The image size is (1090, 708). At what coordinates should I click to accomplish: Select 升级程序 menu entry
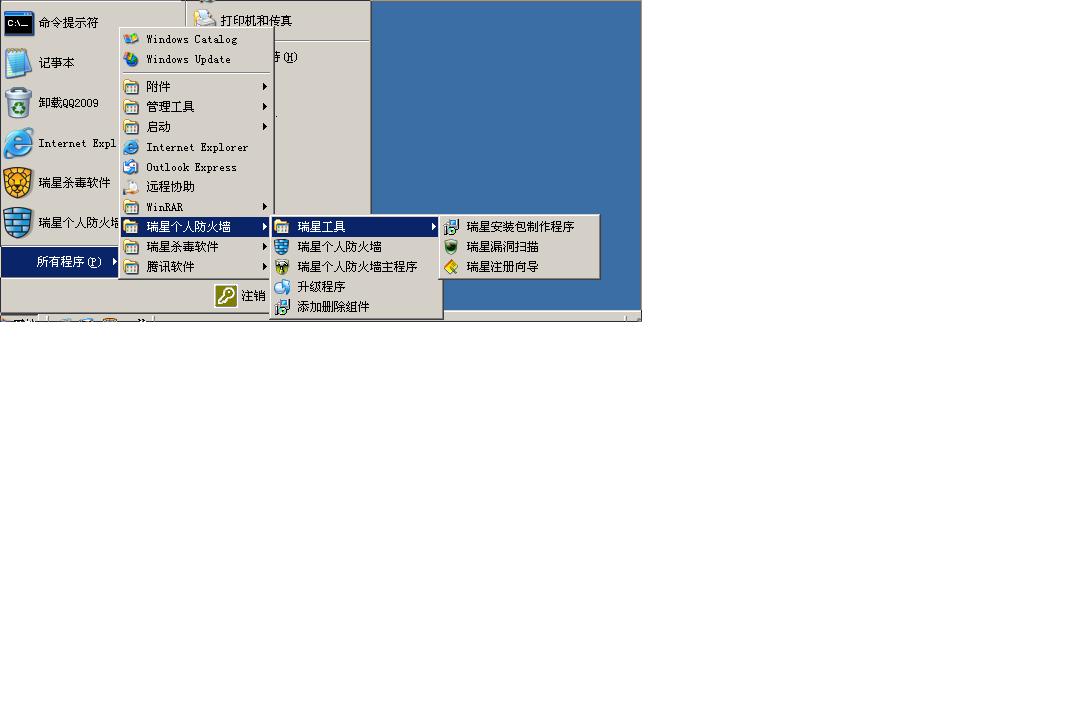[x=356, y=287]
